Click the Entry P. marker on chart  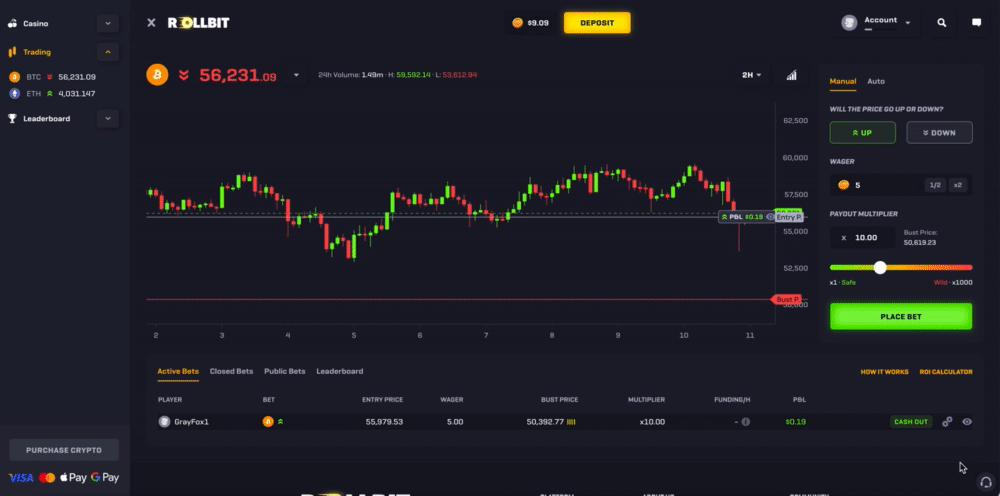pos(789,217)
